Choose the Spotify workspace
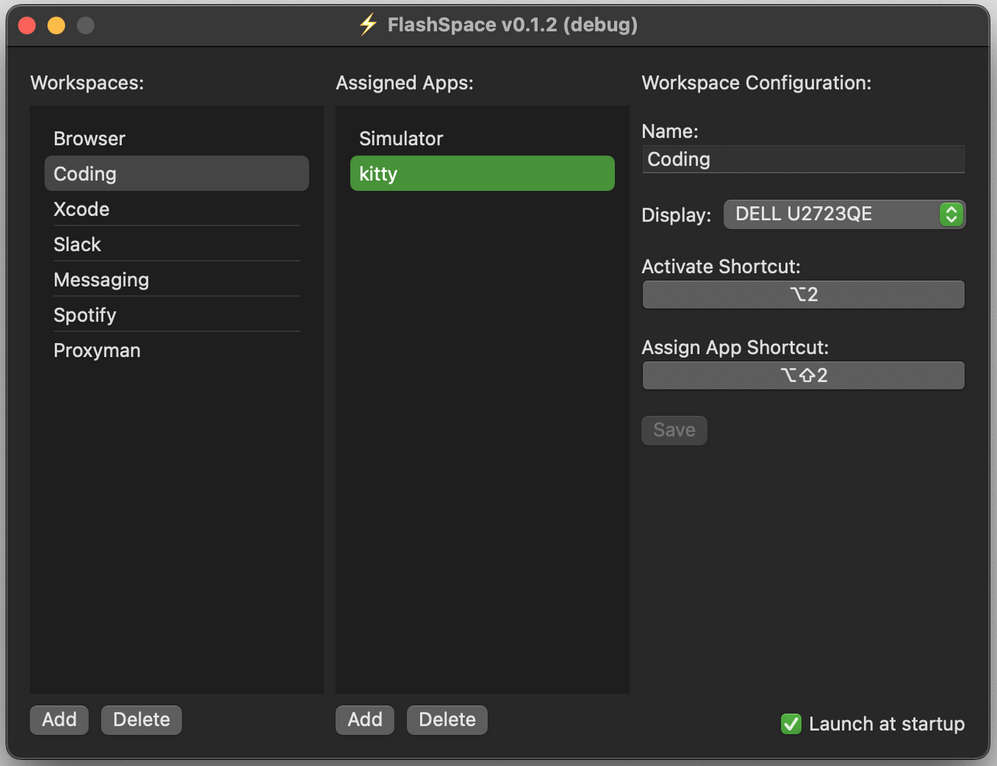 pos(176,315)
